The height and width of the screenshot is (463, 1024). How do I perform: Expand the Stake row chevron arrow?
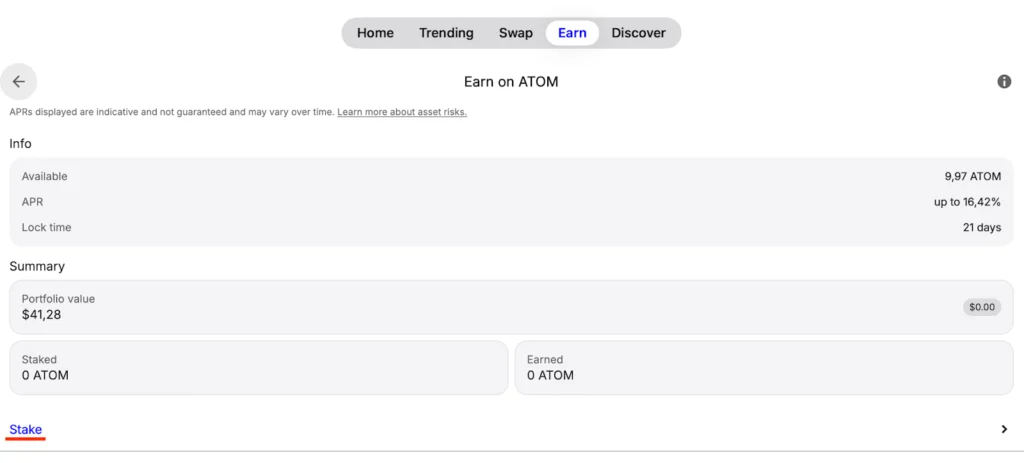[x=1004, y=429]
